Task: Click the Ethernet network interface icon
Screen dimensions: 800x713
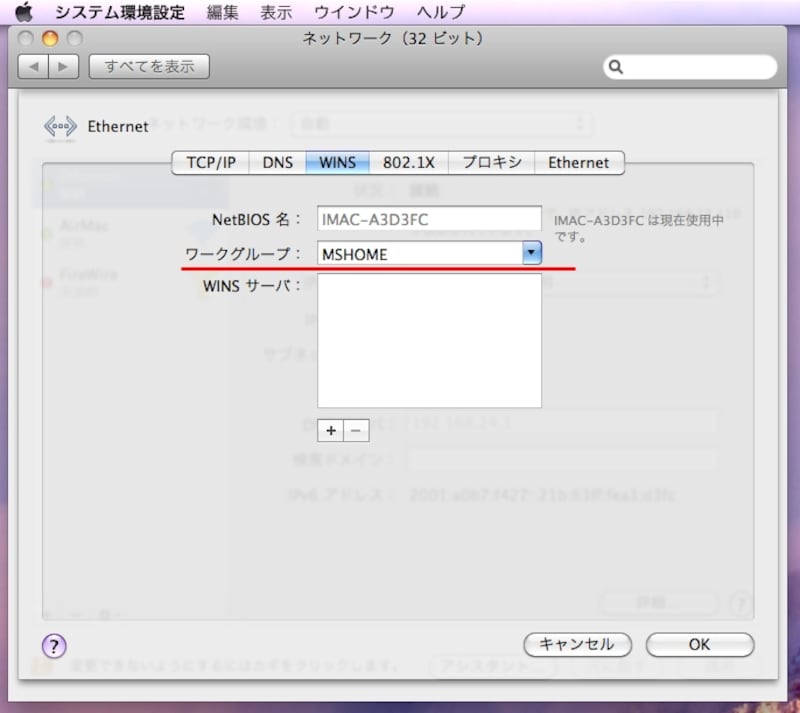Action: (x=59, y=127)
